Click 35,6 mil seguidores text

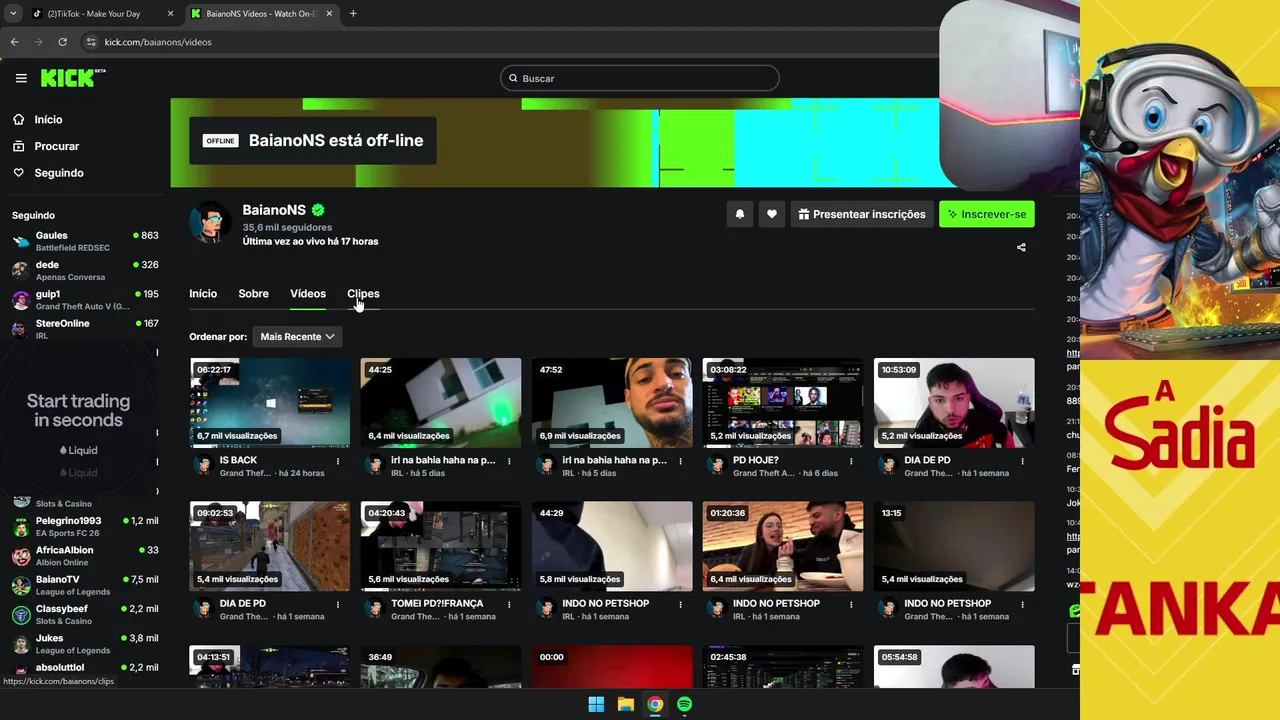click(x=287, y=228)
